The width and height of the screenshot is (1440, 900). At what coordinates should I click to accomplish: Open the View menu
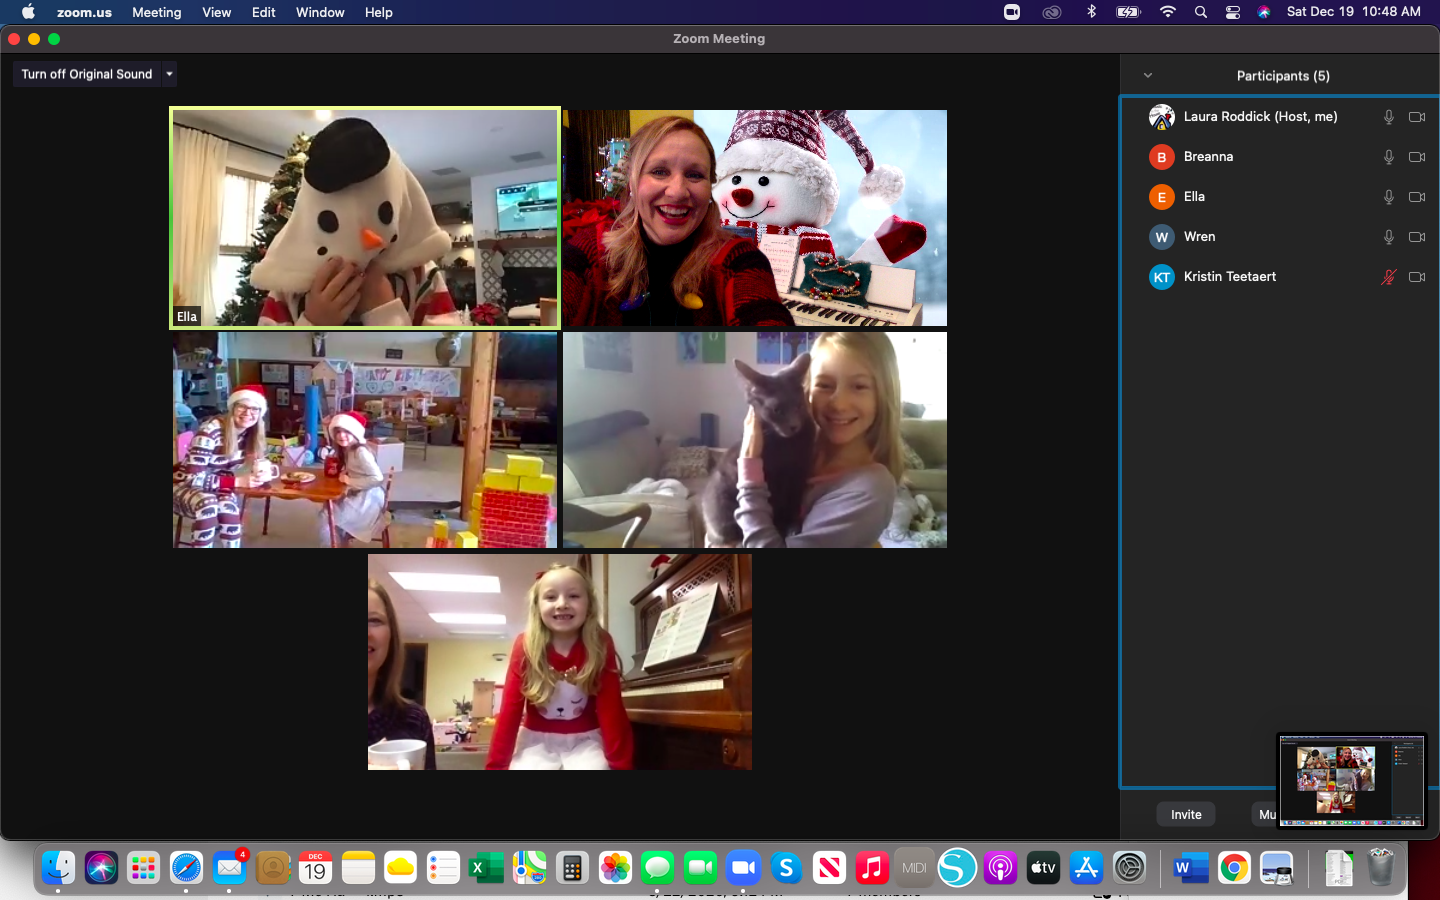coord(216,12)
